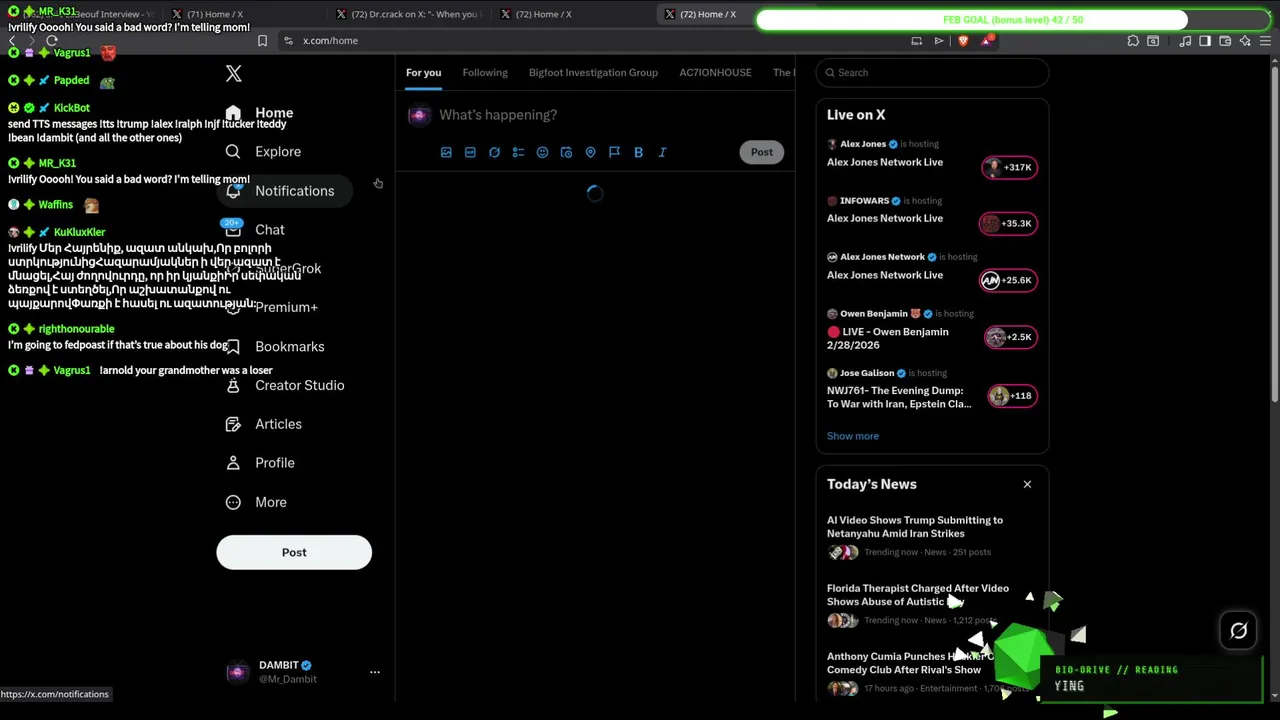
Task: Join the Alex Jones Network live +25.6K
Action: 1008,280
